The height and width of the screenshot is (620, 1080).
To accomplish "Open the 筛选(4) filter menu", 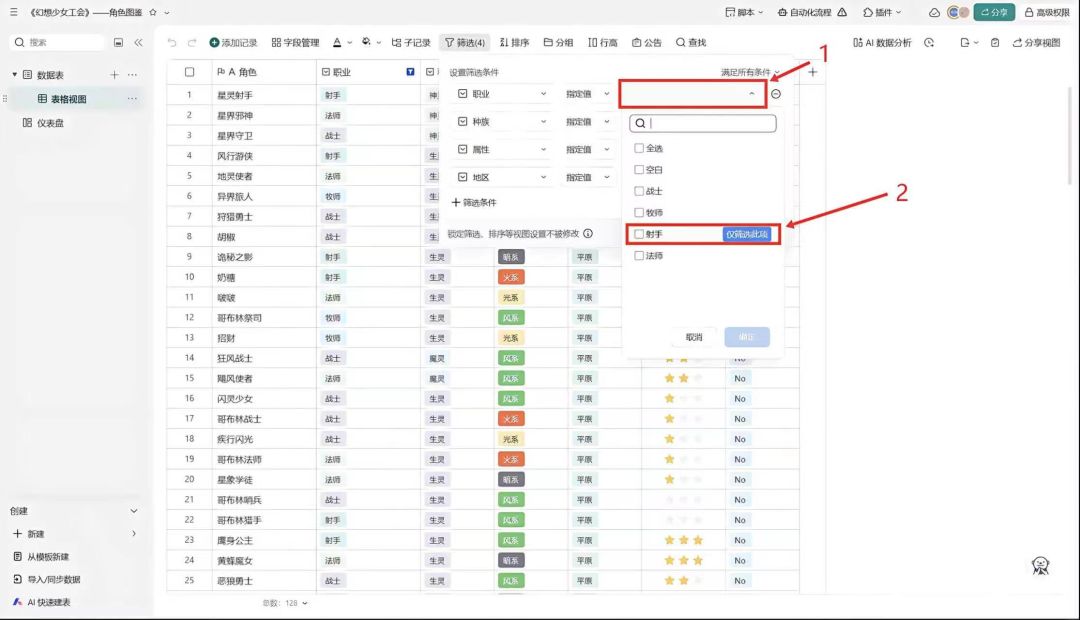I will [465, 43].
